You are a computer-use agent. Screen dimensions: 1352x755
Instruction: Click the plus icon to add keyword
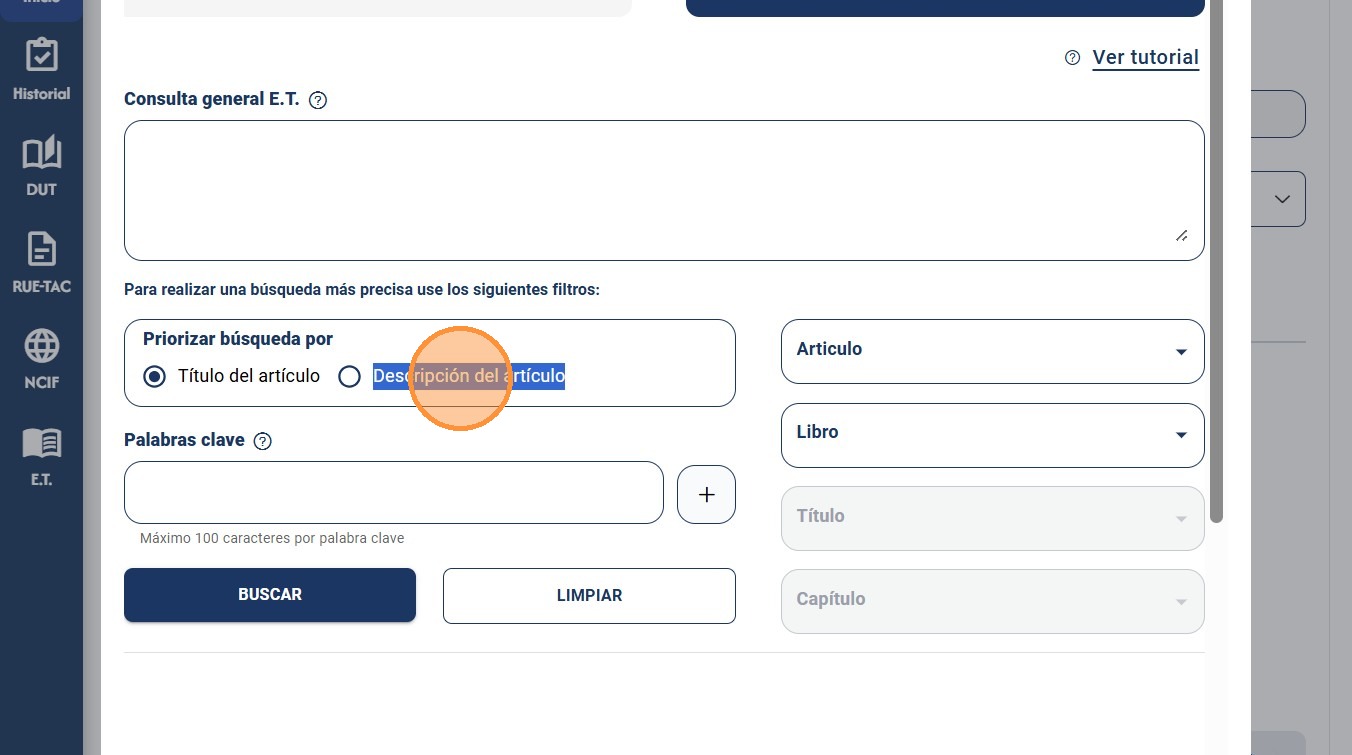pyautogui.click(x=706, y=494)
